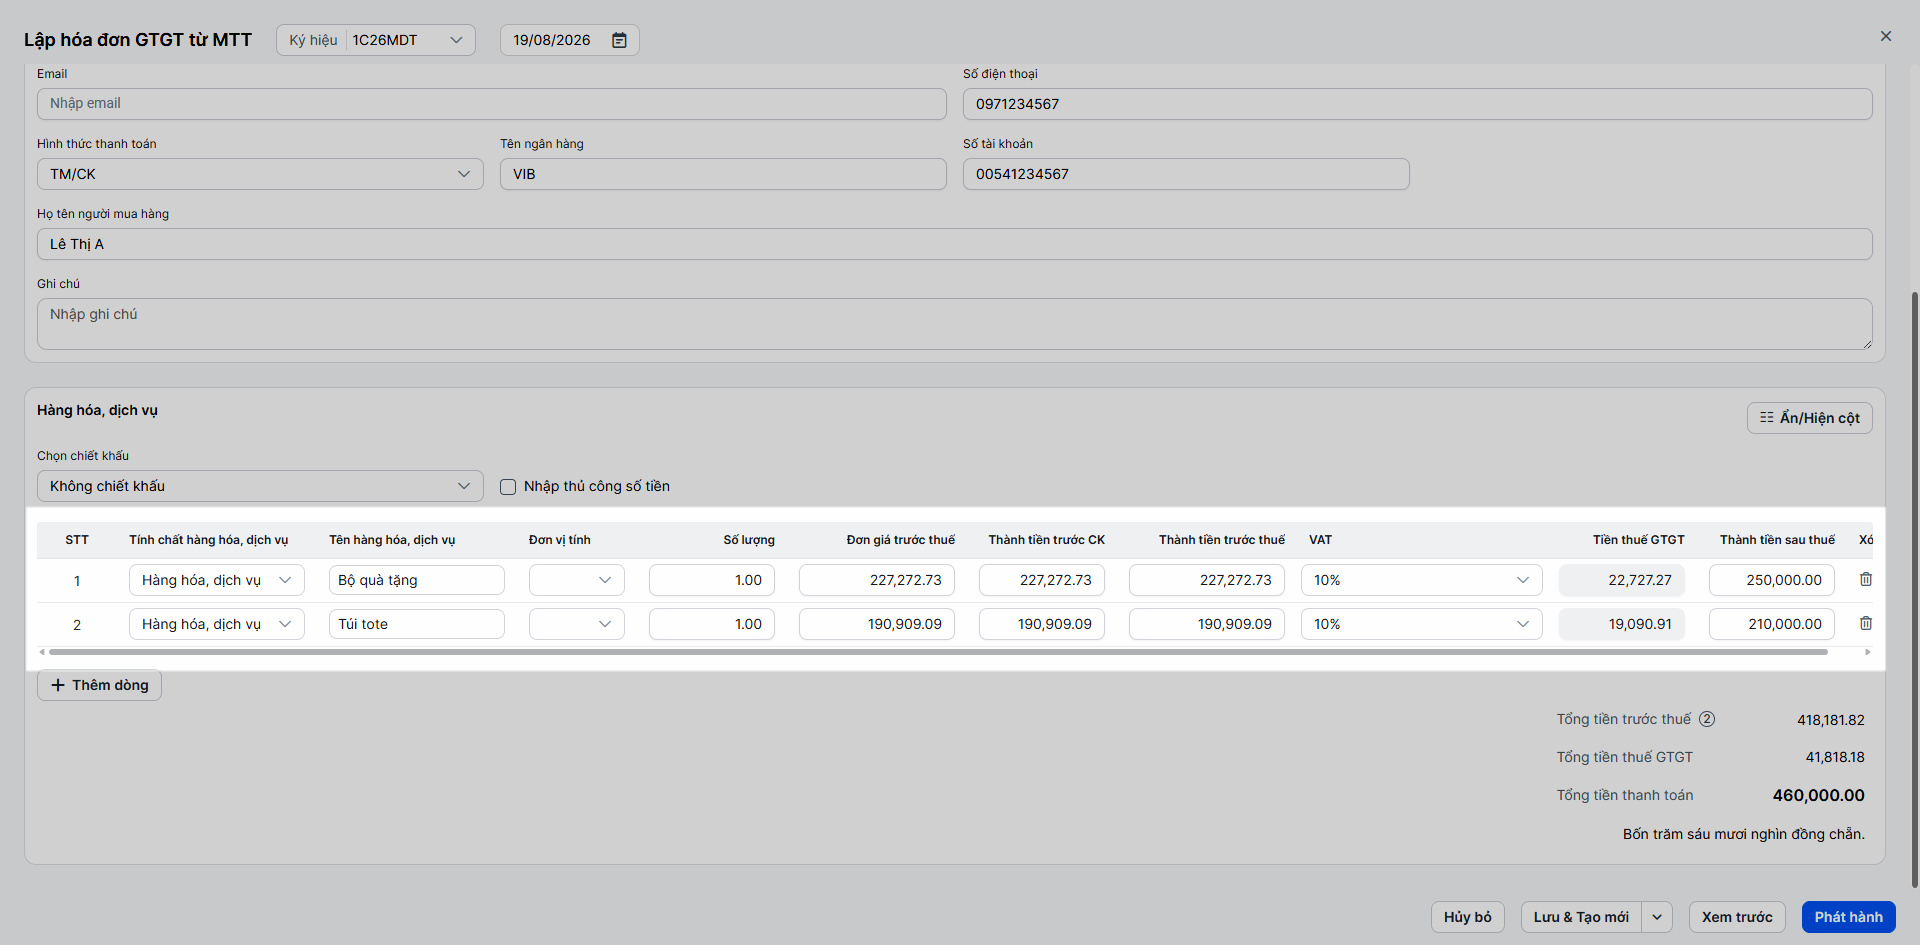The image size is (1920, 945).
Task: Open the date picker calendar icon
Action: click(619, 40)
